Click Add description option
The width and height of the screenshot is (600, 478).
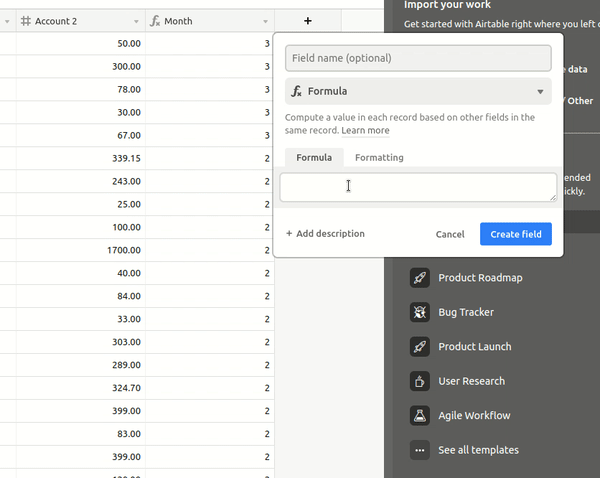325,234
